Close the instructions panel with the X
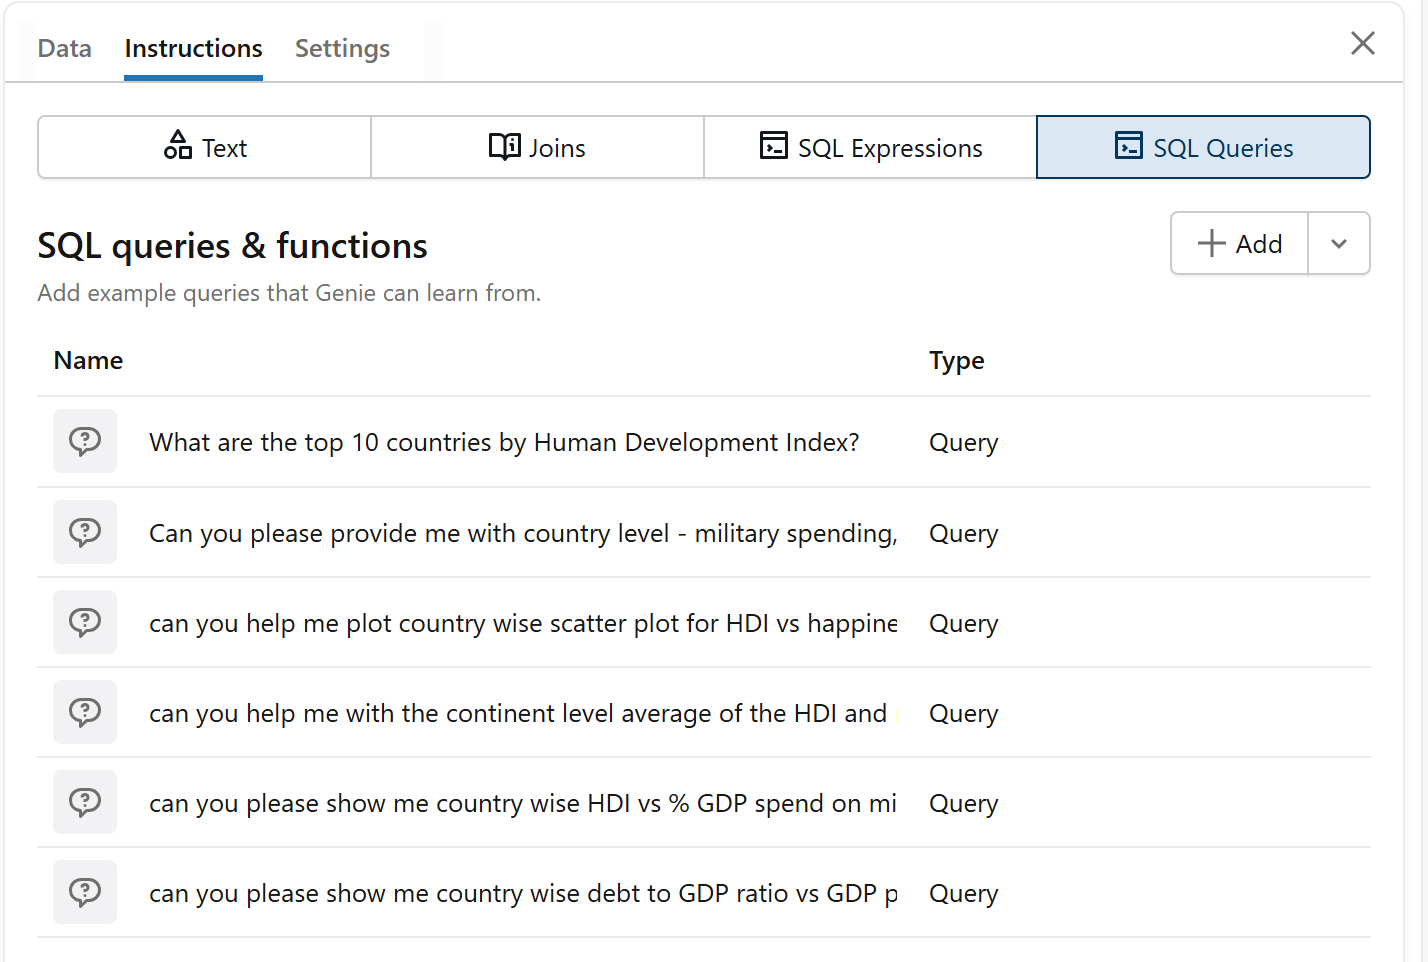Viewport: 1428px width, 962px height. 1362,43
